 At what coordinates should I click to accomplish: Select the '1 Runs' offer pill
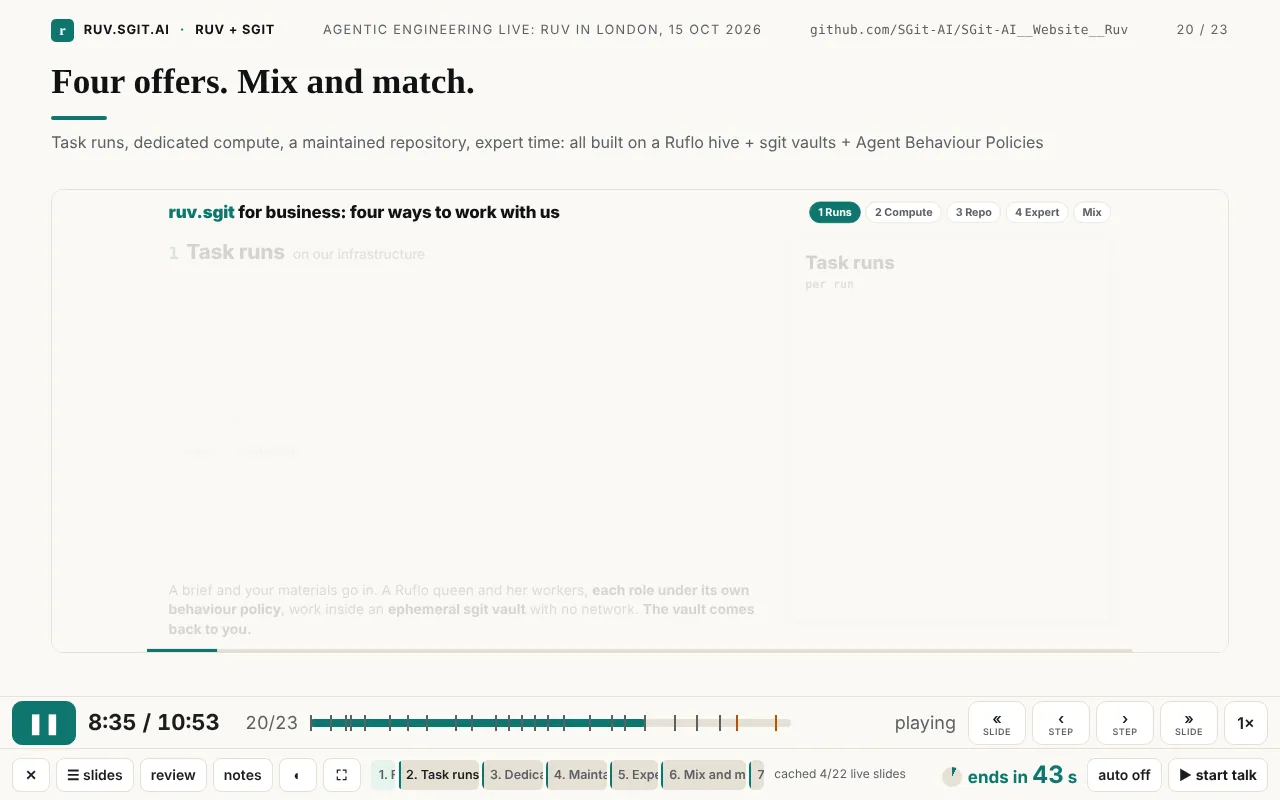835,212
